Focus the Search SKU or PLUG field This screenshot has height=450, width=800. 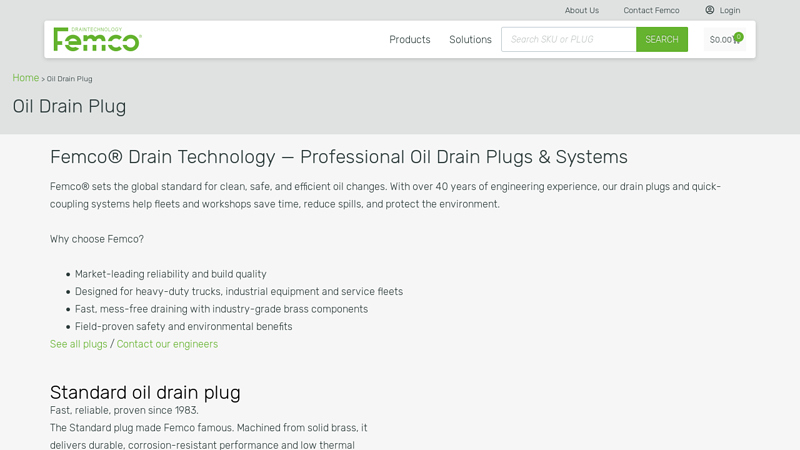pos(568,39)
